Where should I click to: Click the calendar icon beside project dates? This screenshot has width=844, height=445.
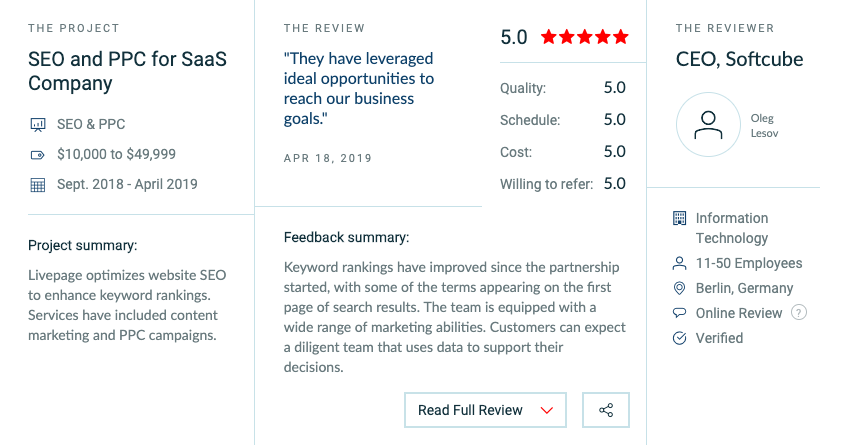[38, 185]
